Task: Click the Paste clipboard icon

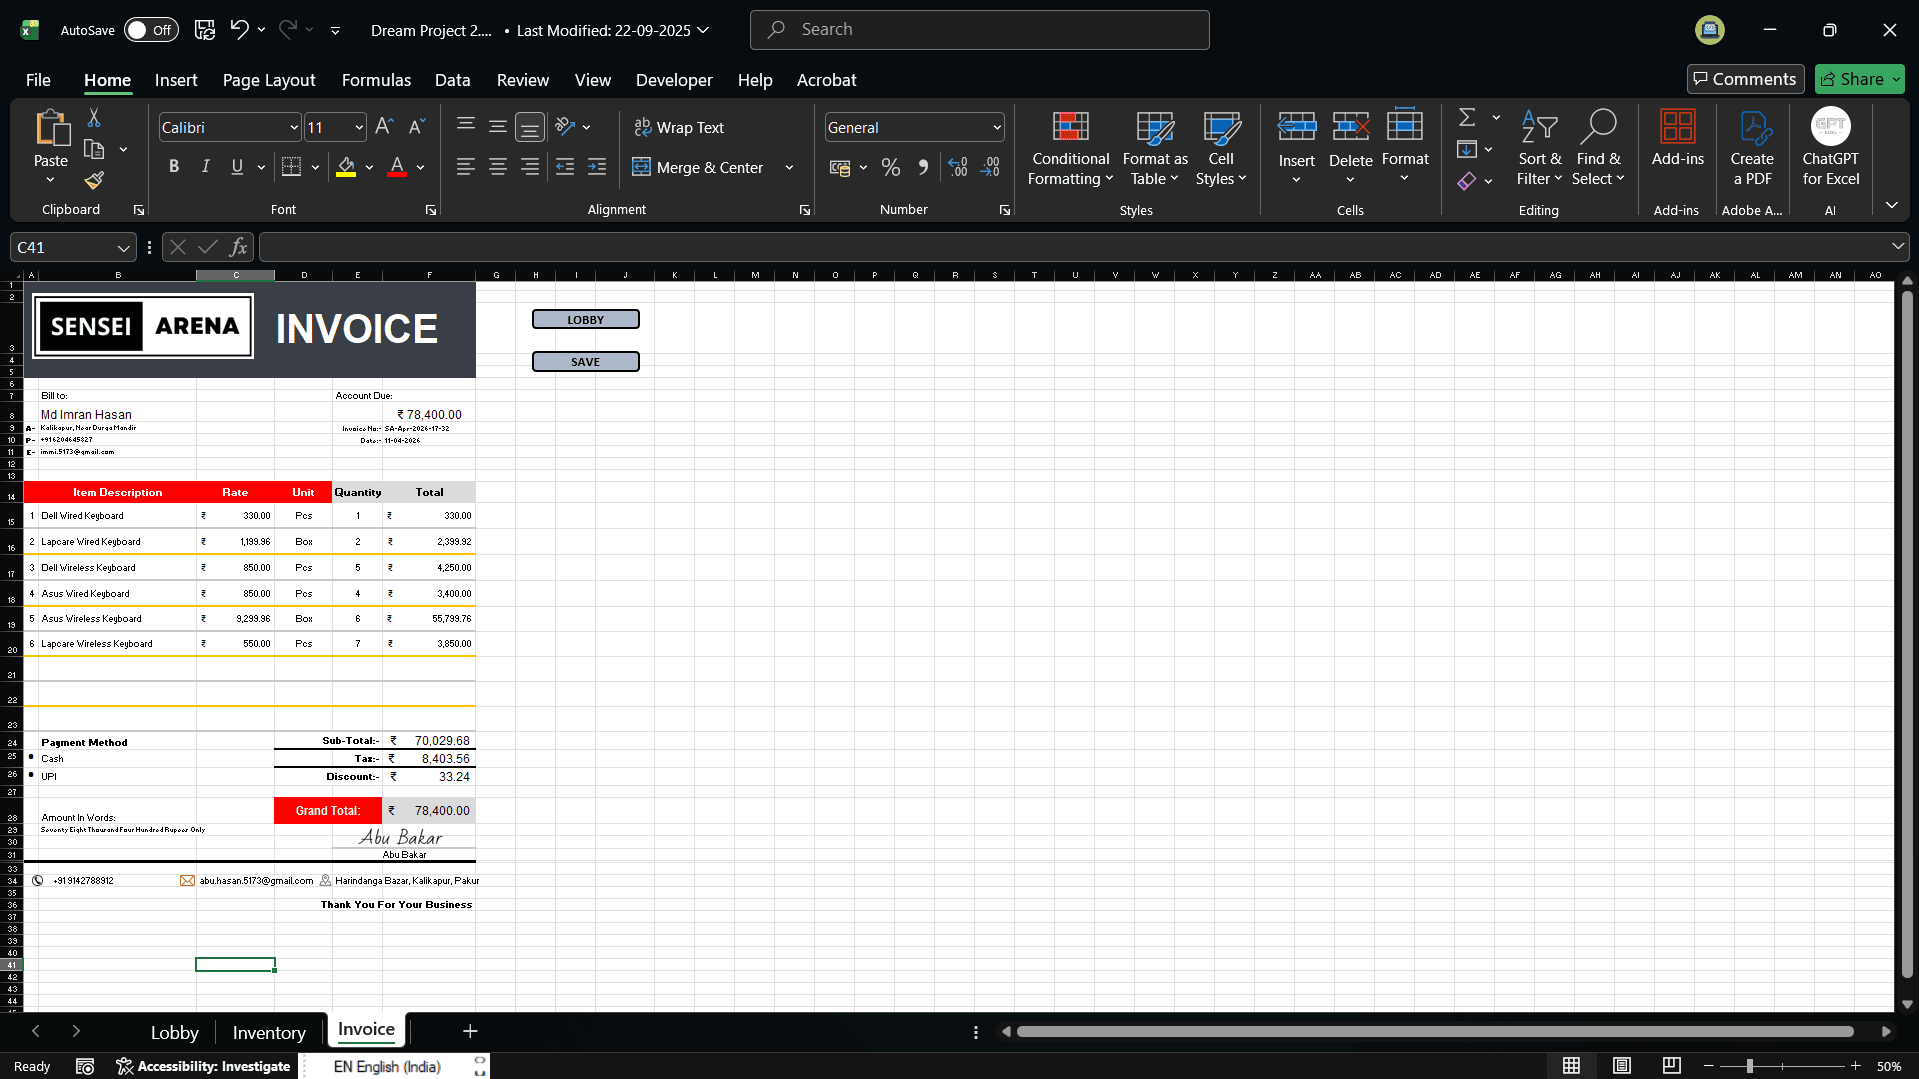Action: point(51,130)
